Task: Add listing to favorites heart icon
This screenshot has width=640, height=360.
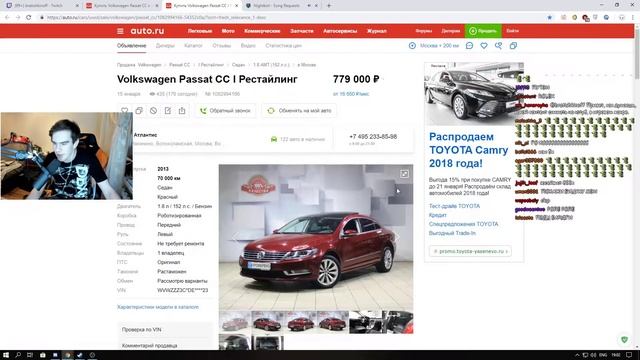Action: tap(124, 111)
